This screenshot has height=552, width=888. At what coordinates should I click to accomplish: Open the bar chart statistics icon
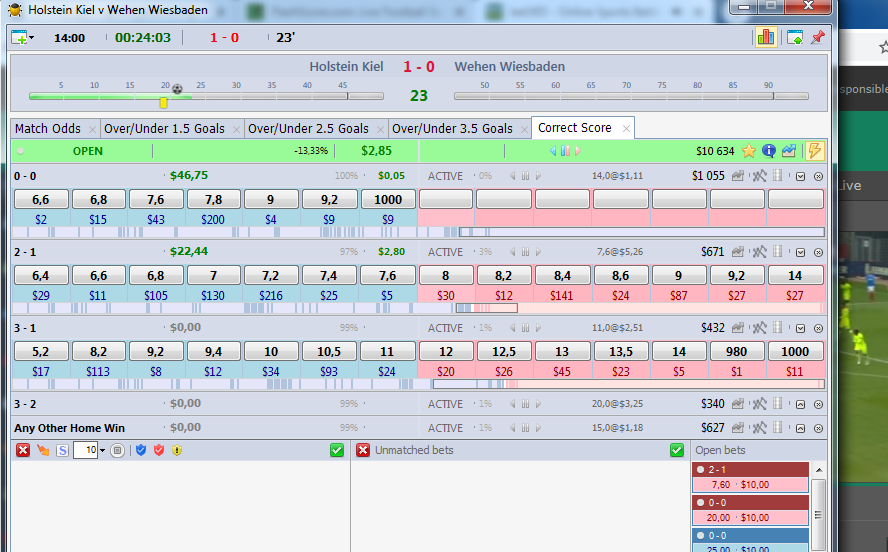766,38
